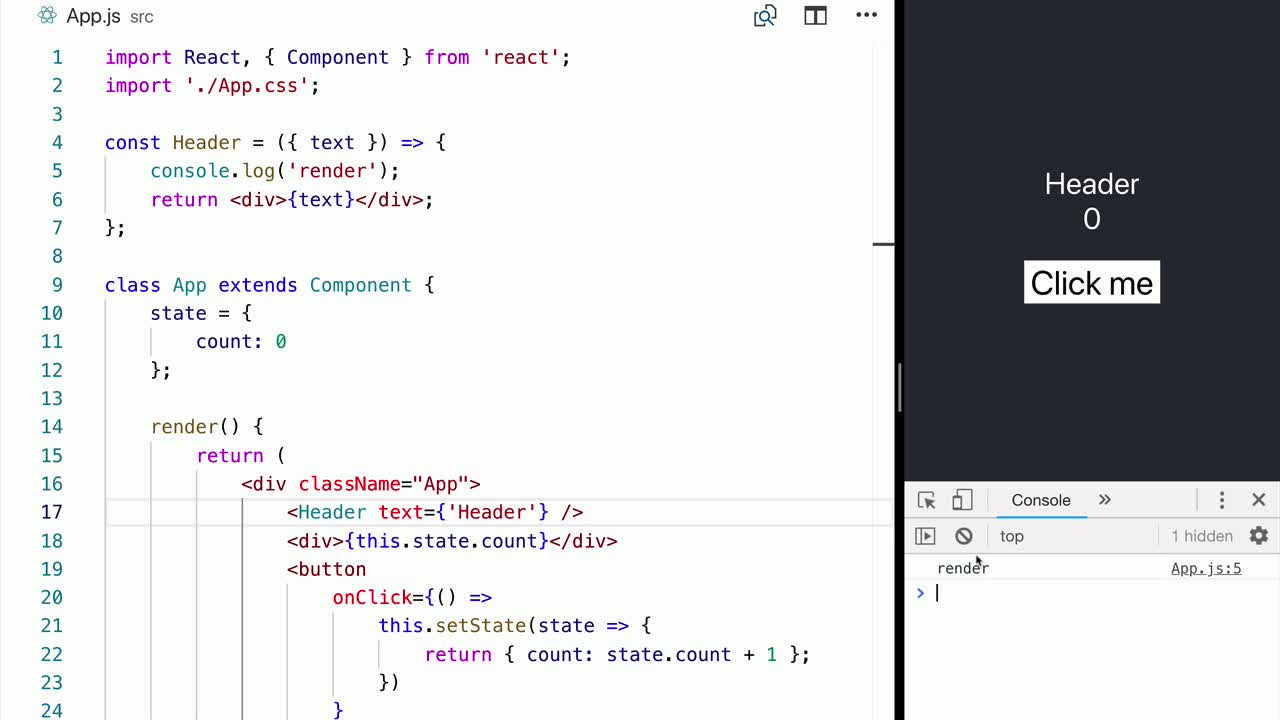The height and width of the screenshot is (720, 1280).
Task: Open the more options ellipsis menu
Action: pyautogui.click(x=866, y=16)
